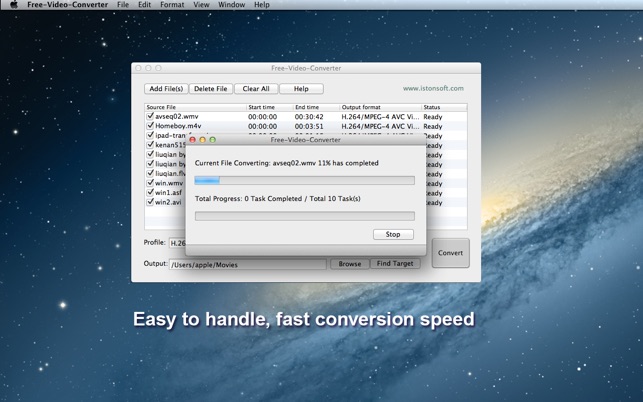This screenshot has height=402, width=643.
Task: Click the Source File column header
Action: click(x=195, y=107)
